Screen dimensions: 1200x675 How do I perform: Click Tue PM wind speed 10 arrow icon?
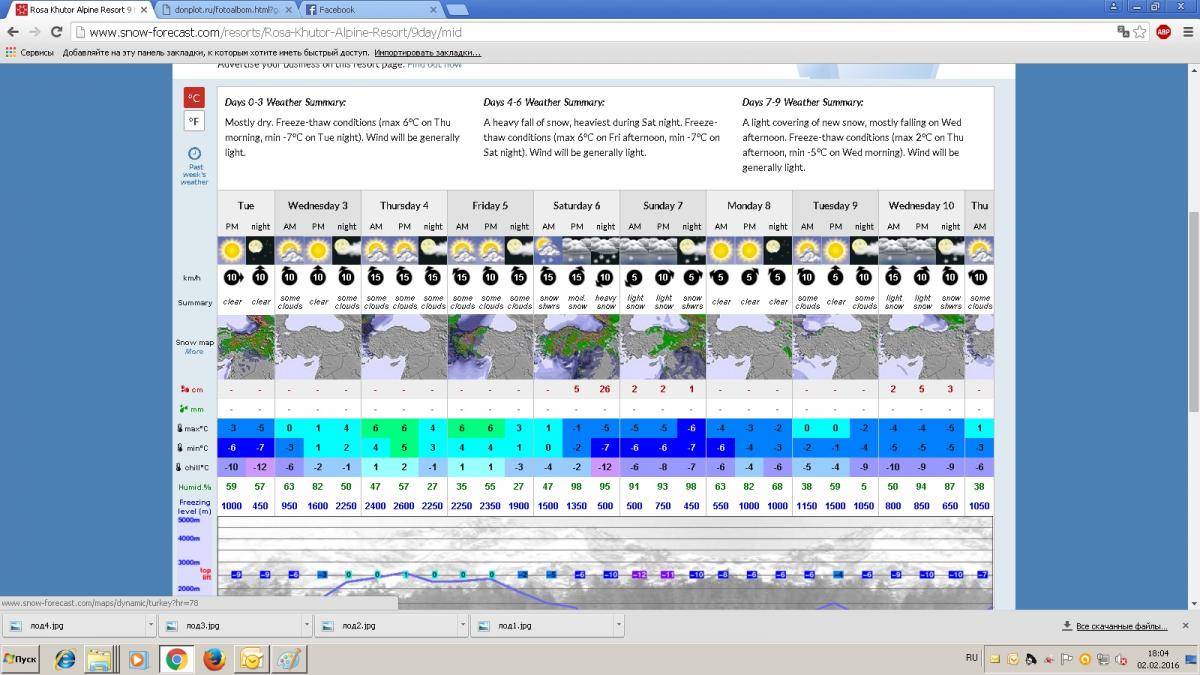pos(232,277)
